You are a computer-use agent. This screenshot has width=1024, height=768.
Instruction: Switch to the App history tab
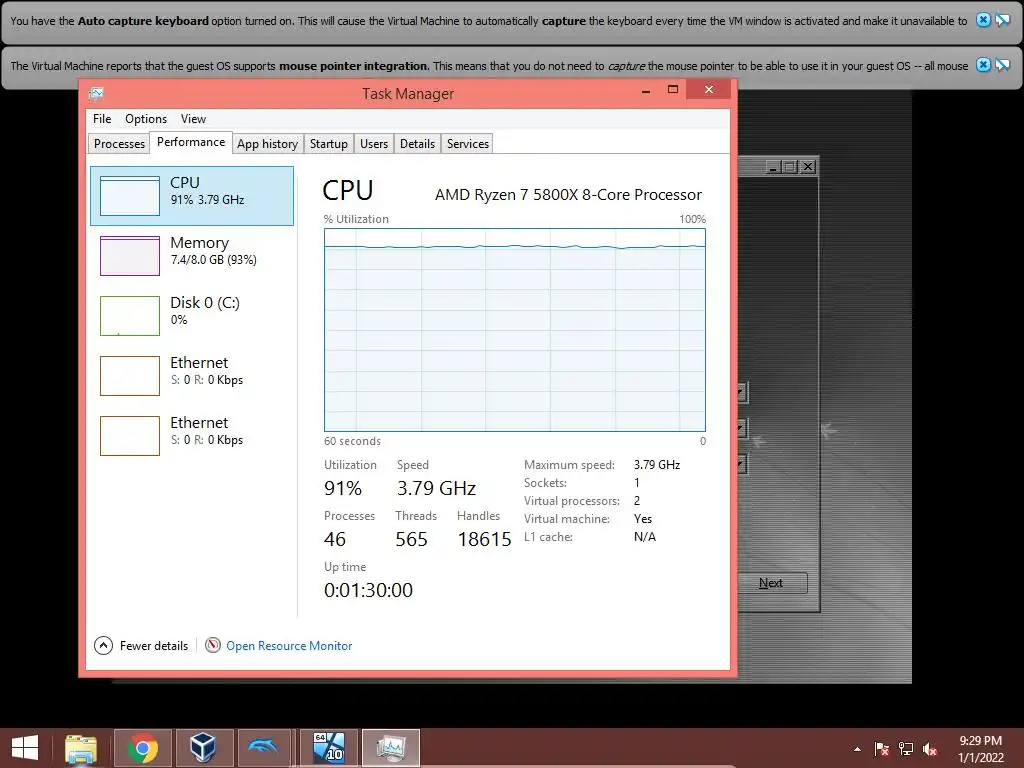click(x=267, y=144)
